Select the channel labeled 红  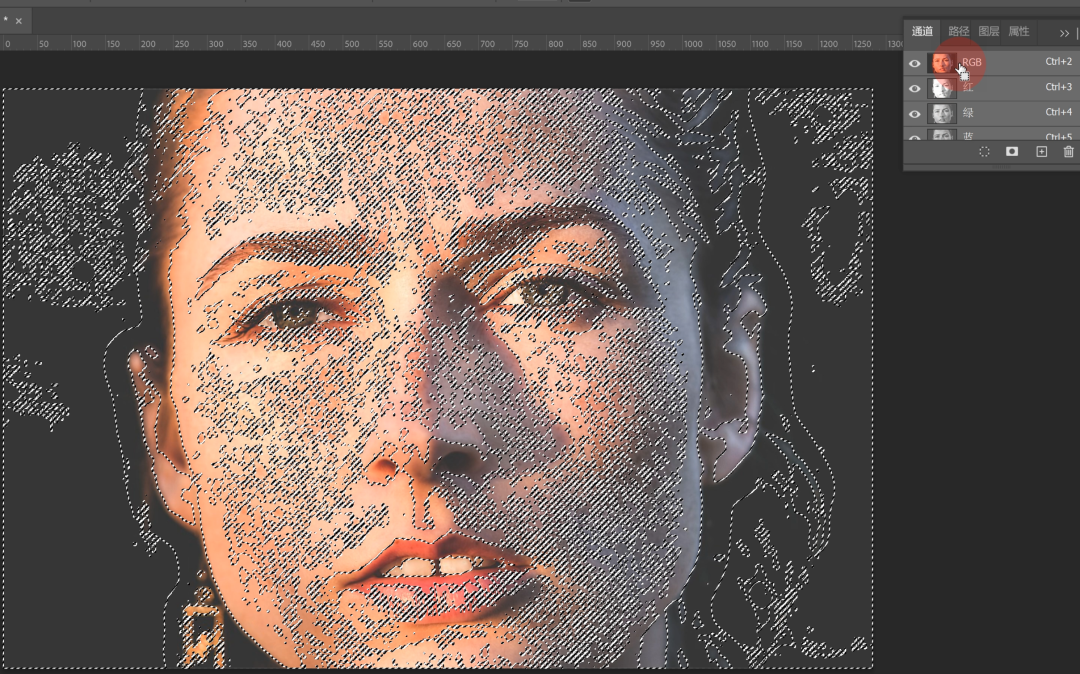click(x=992, y=87)
